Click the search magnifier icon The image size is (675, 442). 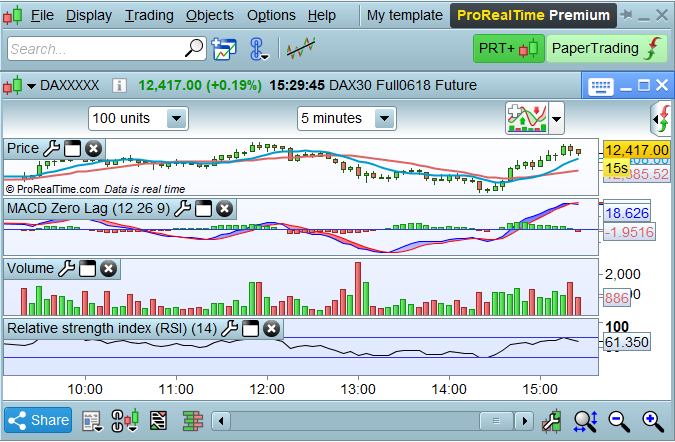pyautogui.click(x=194, y=48)
